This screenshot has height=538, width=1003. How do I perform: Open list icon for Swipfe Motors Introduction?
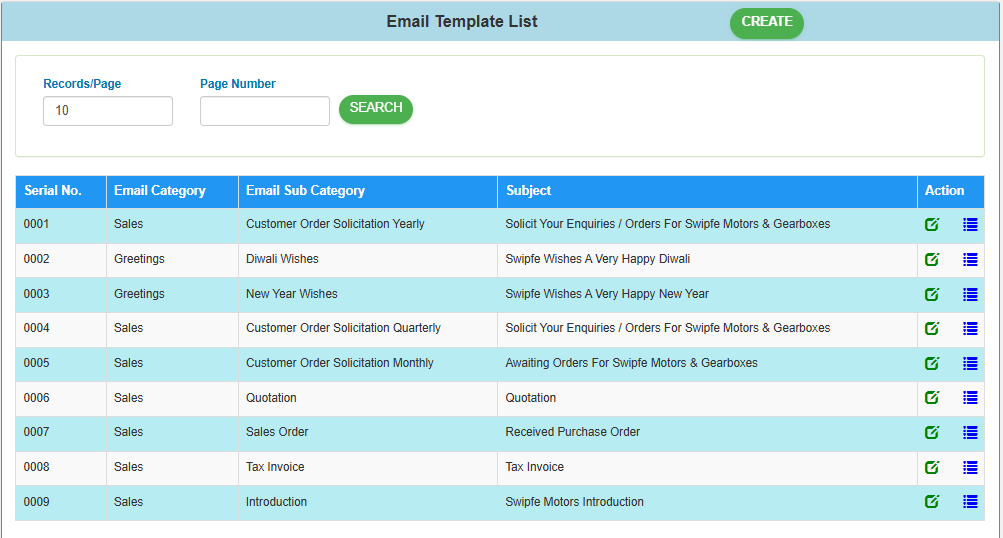(970, 502)
